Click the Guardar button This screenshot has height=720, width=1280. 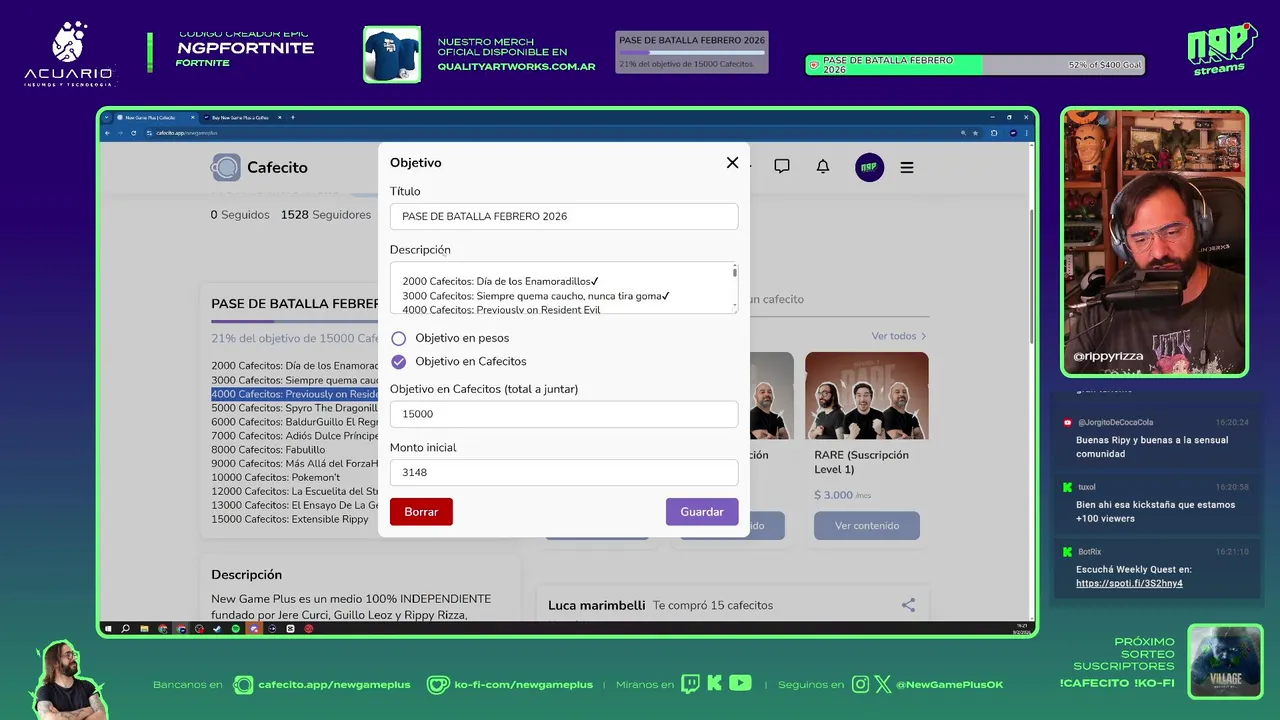pos(702,511)
